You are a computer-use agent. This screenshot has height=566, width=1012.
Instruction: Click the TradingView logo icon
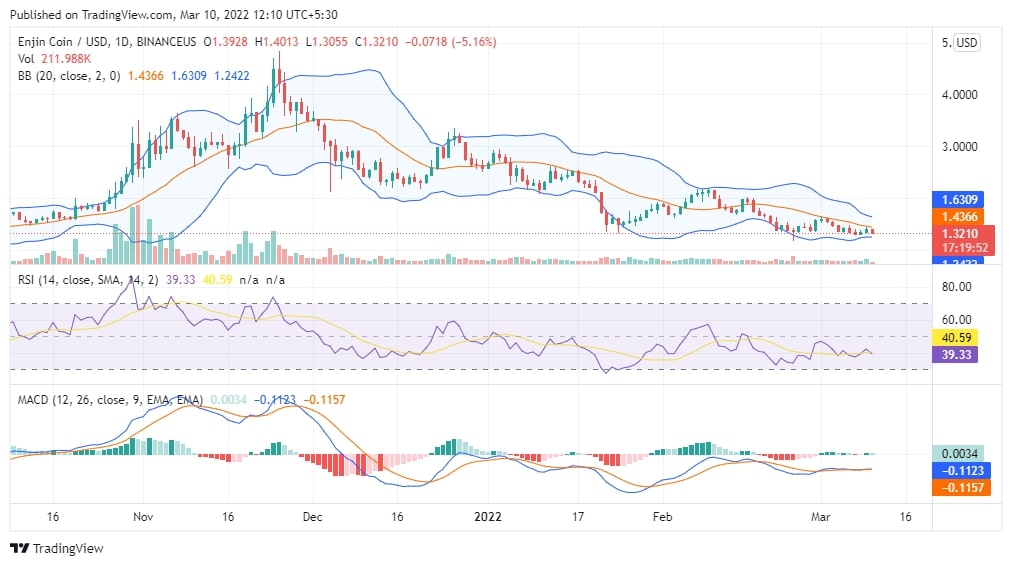pyautogui.click(x=19, y=549)
